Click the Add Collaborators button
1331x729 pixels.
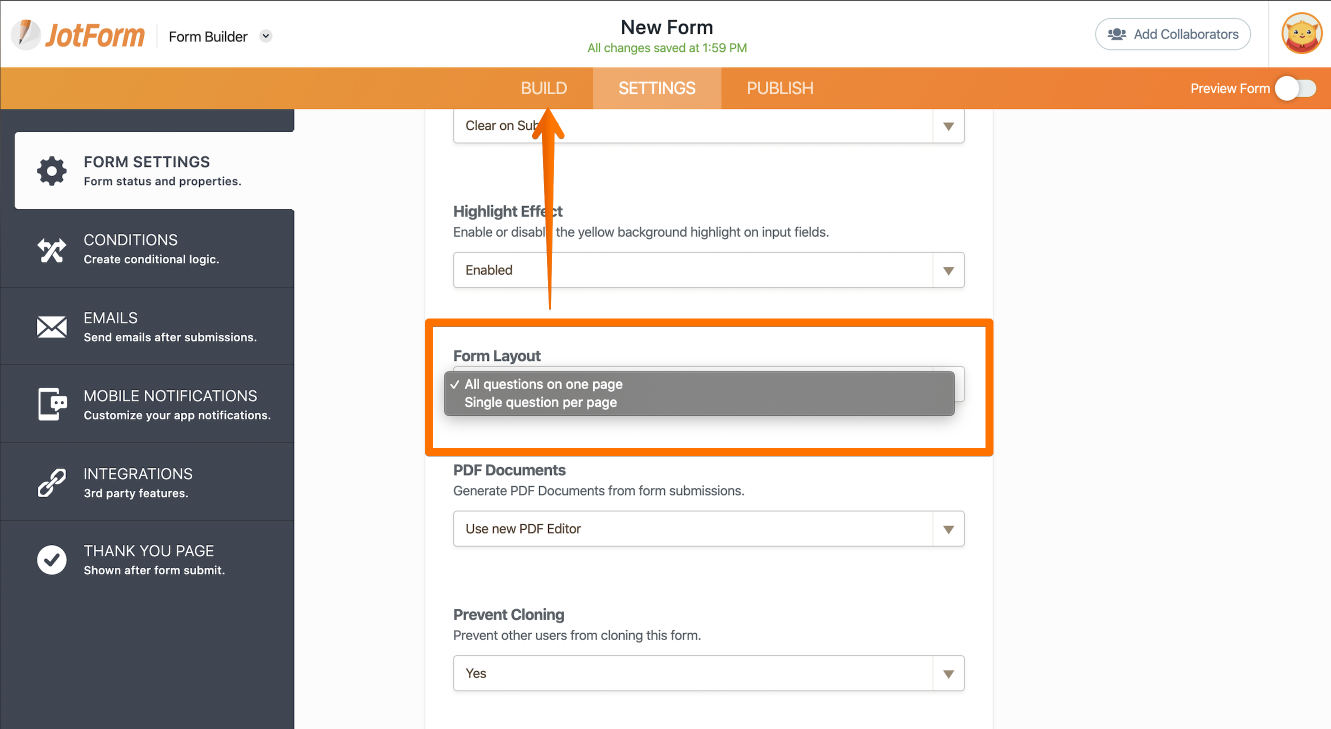pyautogui.click(x=1173, y=34)
